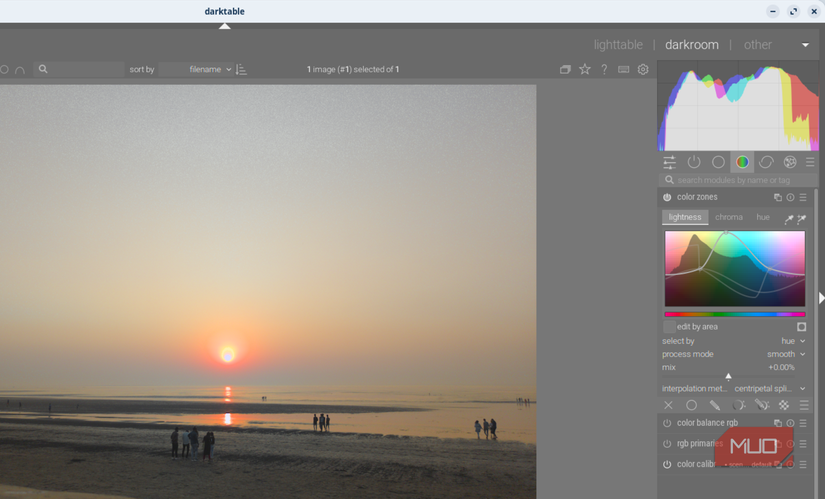Reset color balance rgb module
Viewport: 825px width, 499px height.
click(x=790, y=423)
